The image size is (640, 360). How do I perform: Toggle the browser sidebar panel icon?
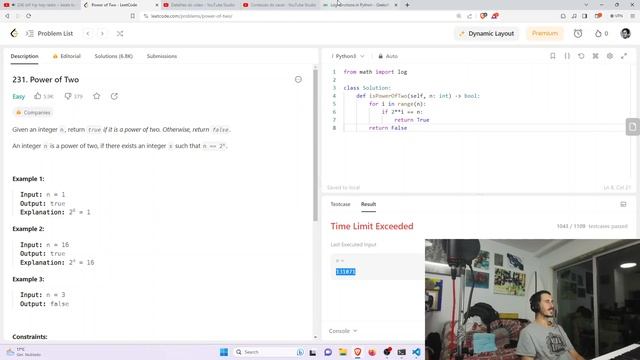pos(585,16)
